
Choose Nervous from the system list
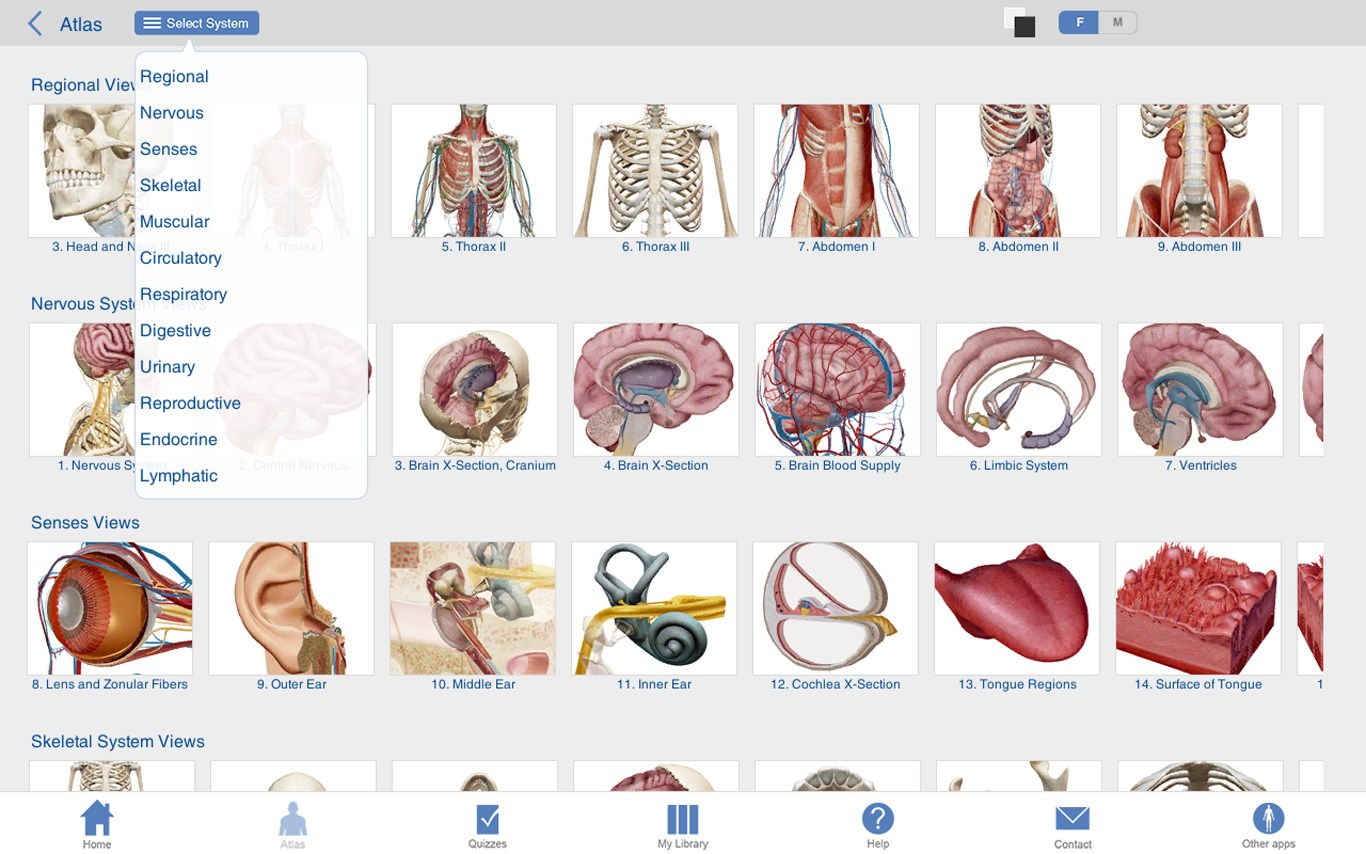172,113
